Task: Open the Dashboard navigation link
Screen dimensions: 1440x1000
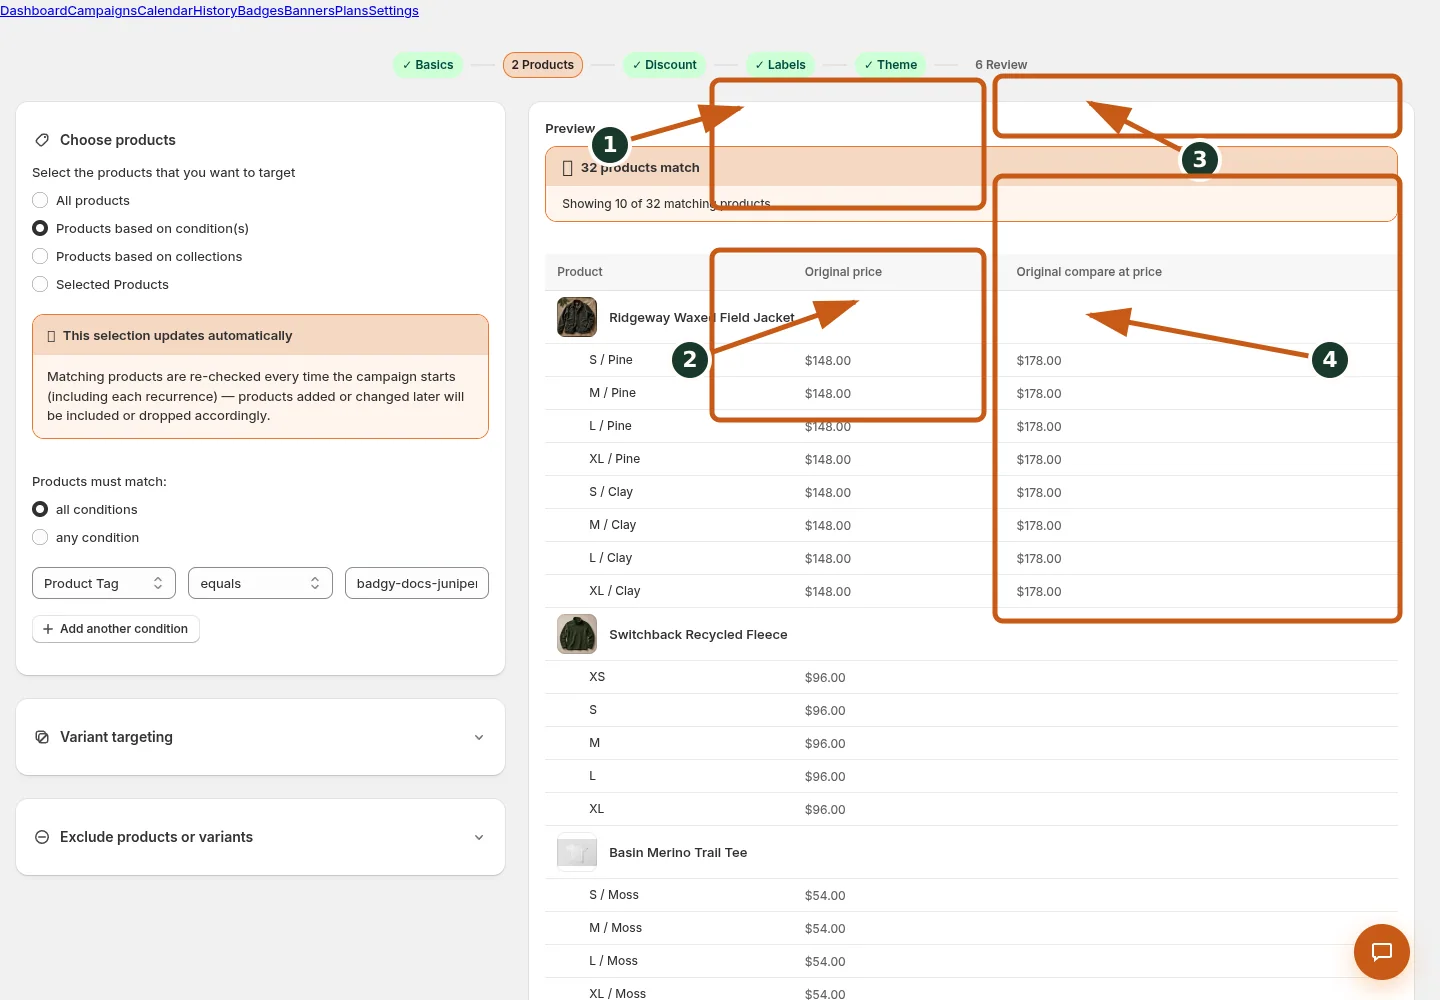Action: tap(34, 11)
